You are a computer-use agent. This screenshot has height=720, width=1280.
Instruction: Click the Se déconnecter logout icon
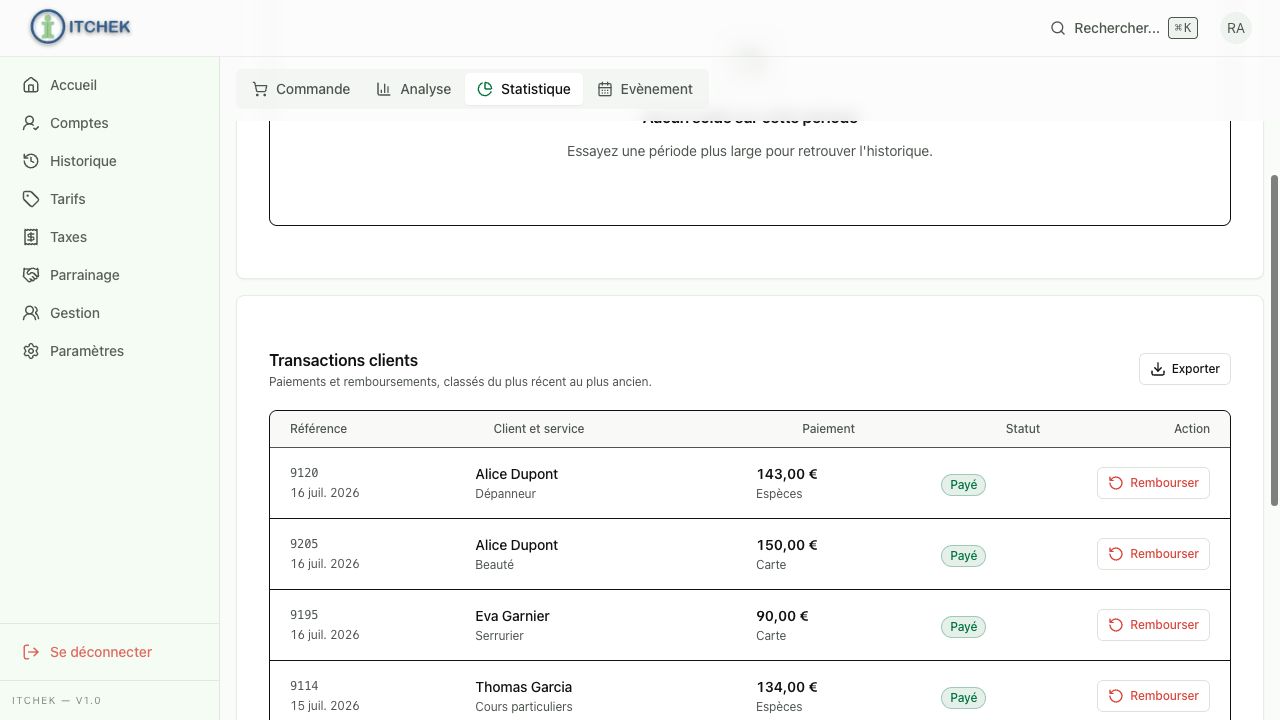[31, 652]
